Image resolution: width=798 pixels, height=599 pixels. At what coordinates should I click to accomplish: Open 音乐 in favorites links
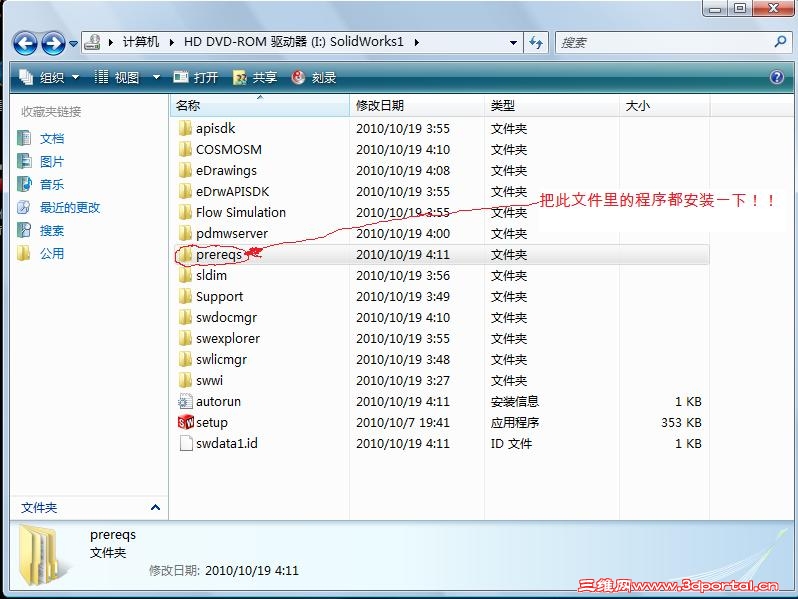click(51, 184)
